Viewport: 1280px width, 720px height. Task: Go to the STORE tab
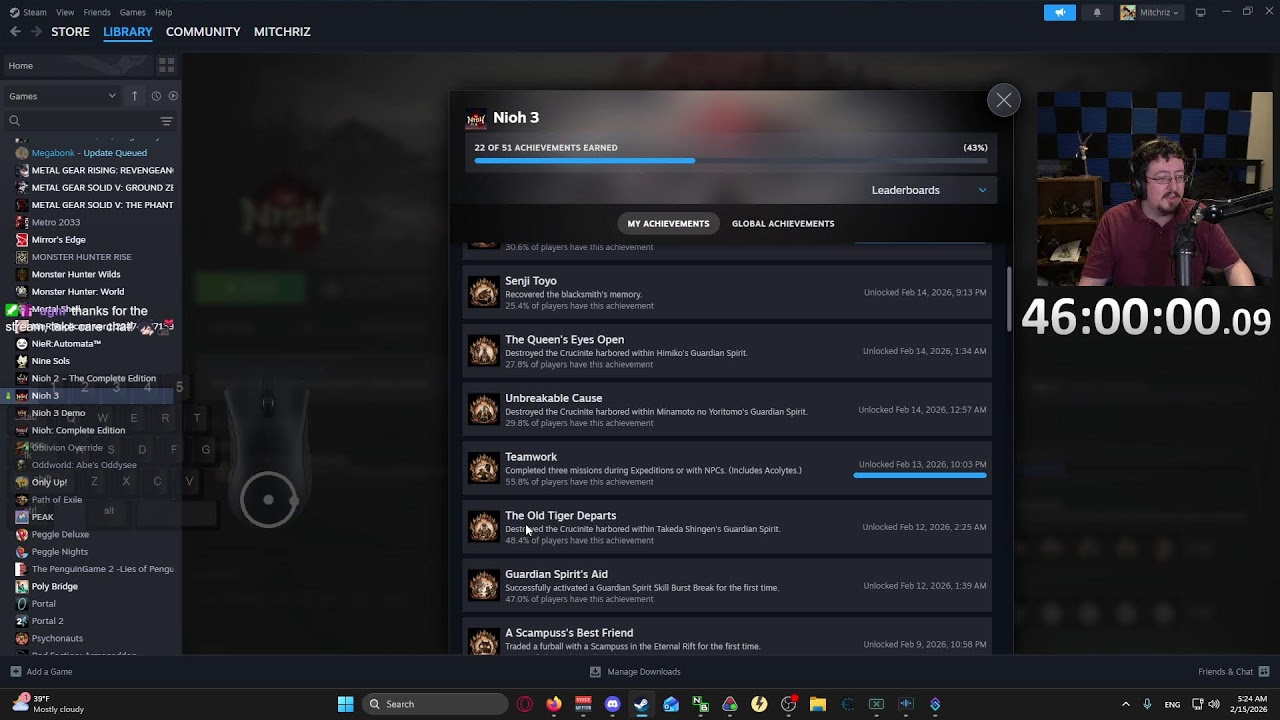70,32
